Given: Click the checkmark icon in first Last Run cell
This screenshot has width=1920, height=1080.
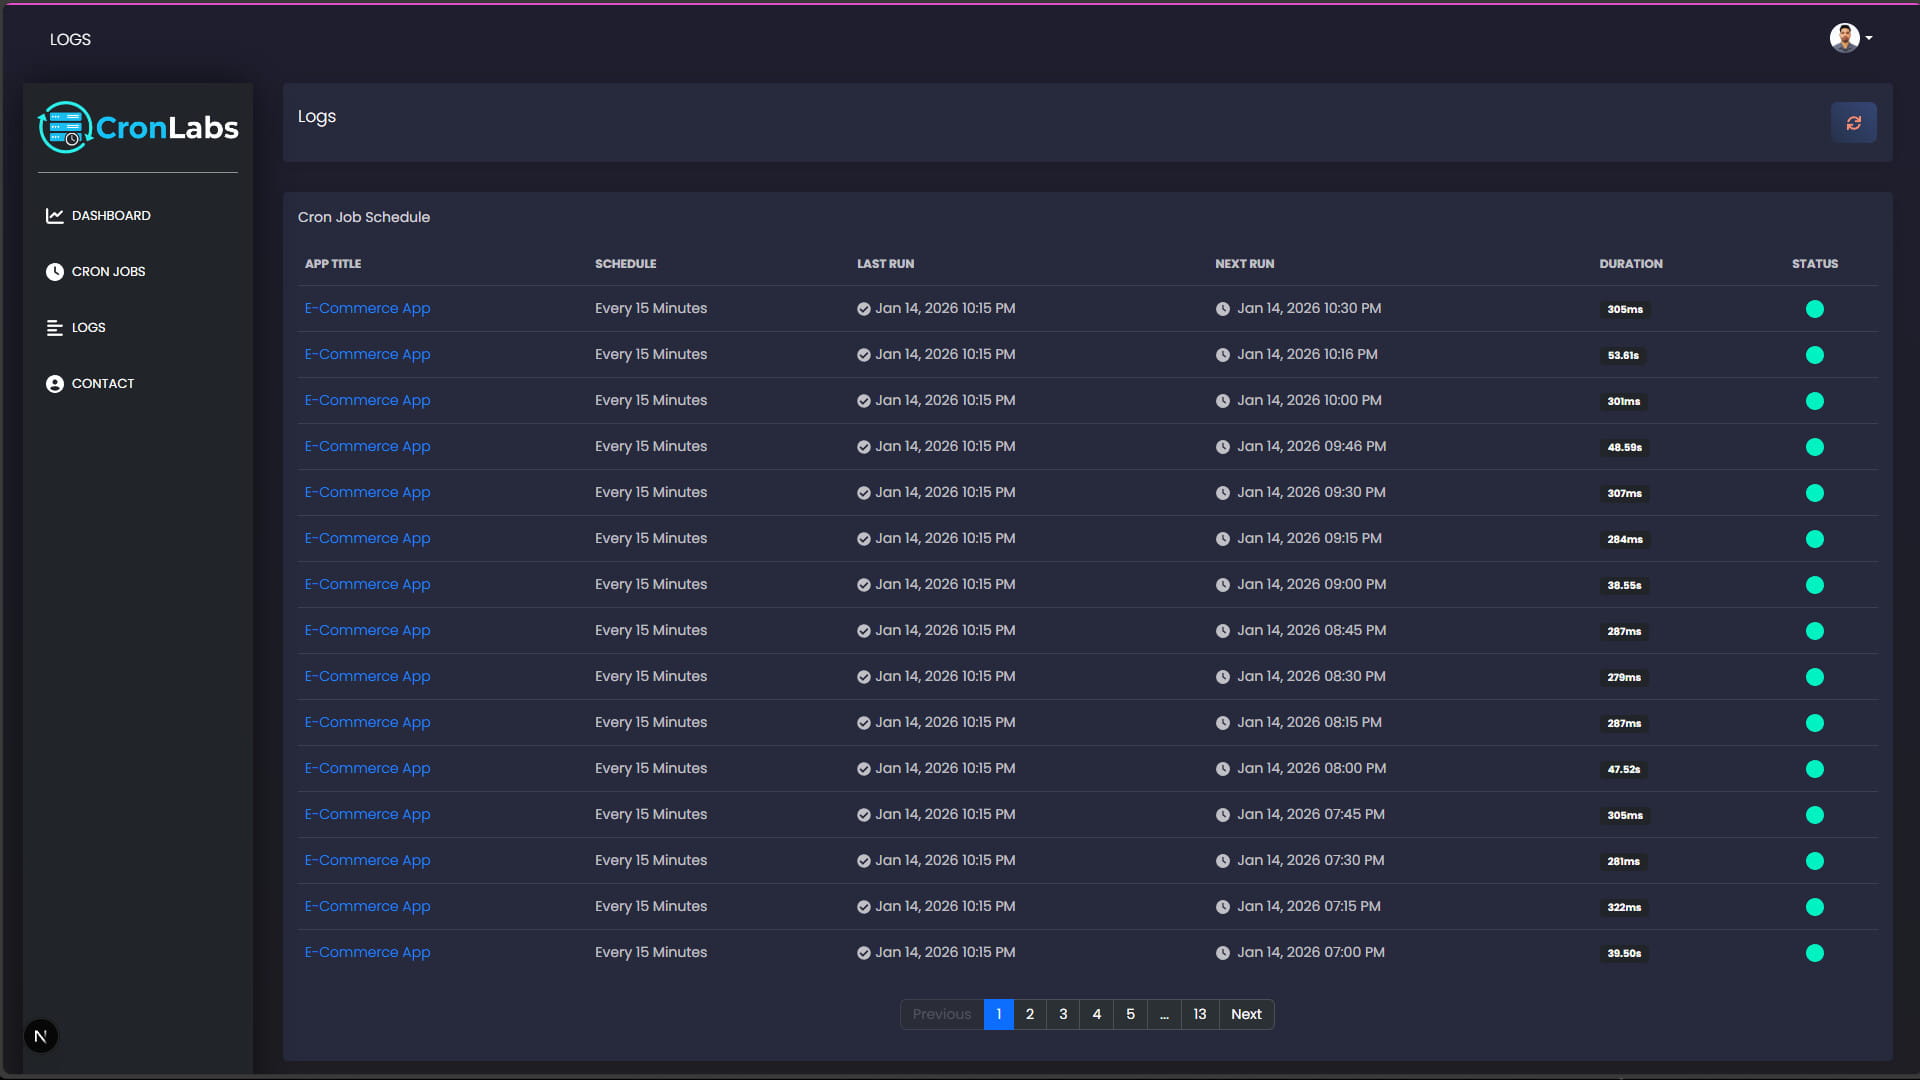Looking at the screenshot, I should coord(863,309).
